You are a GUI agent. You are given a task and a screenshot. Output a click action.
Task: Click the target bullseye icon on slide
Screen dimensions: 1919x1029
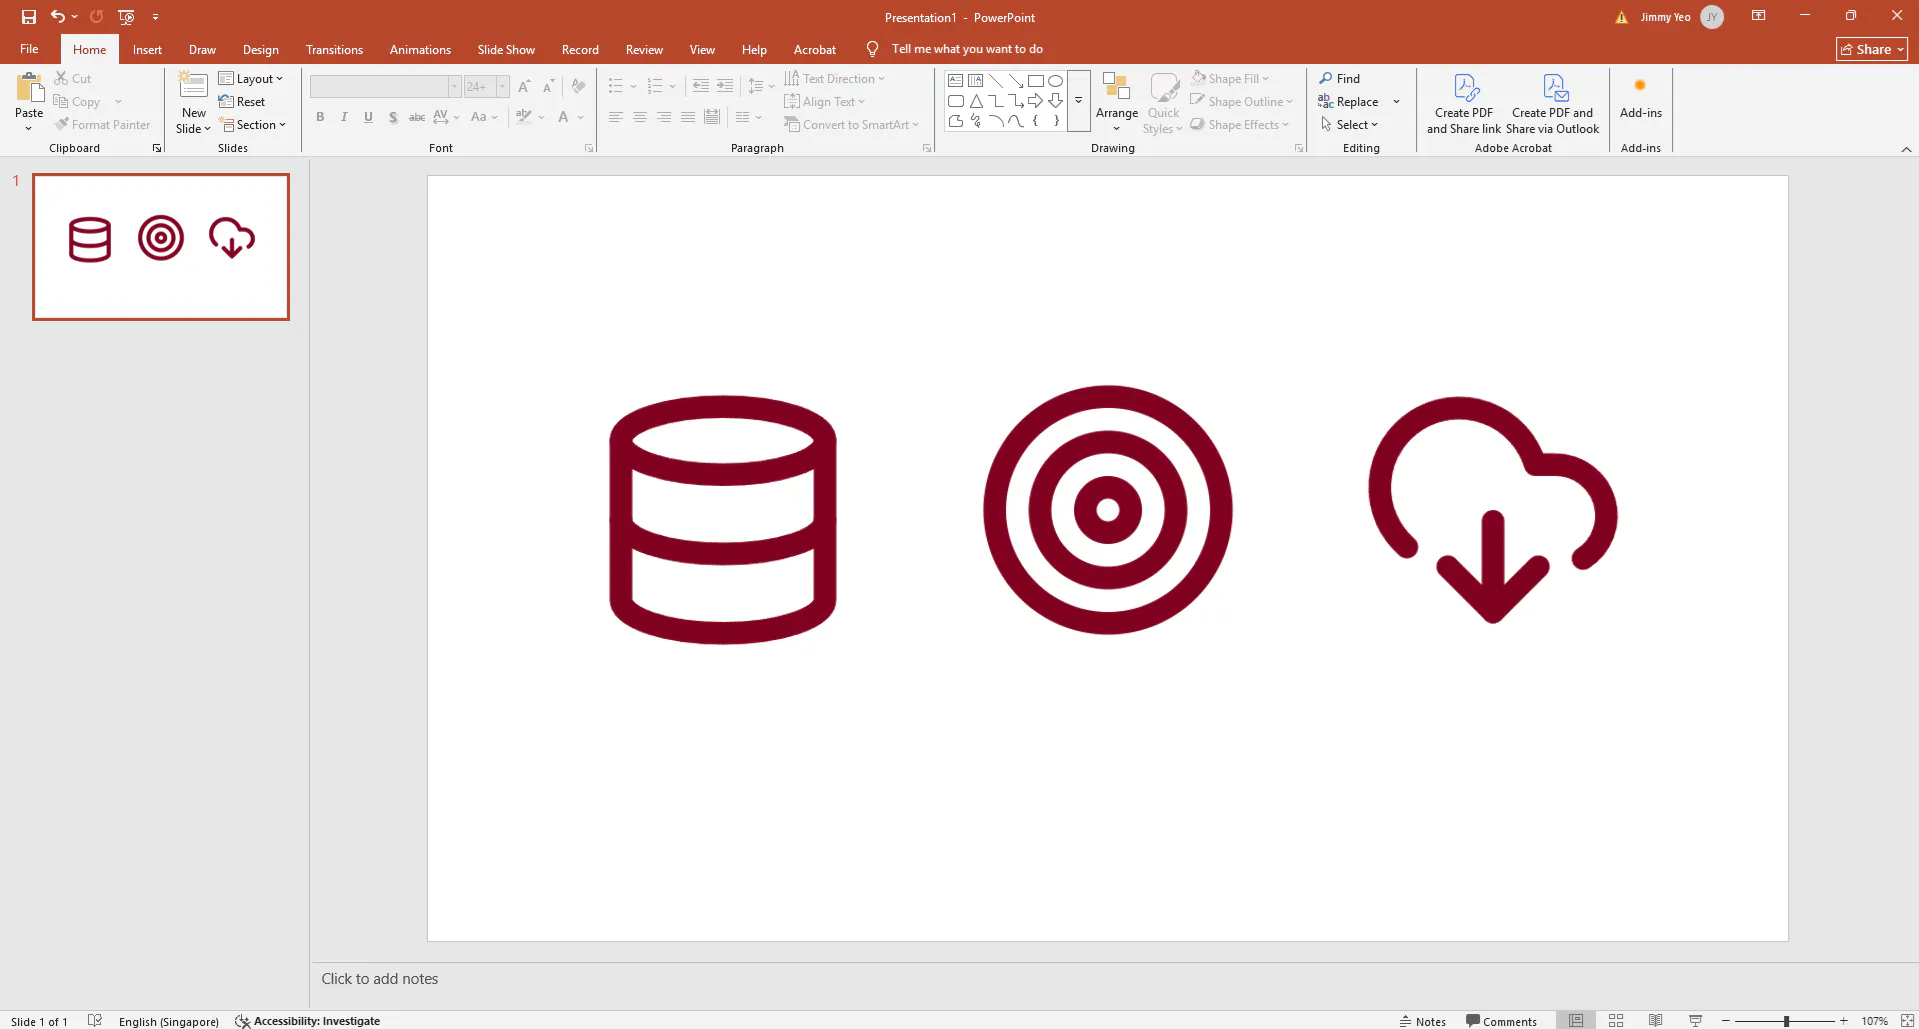click(x=1108, y=510)
